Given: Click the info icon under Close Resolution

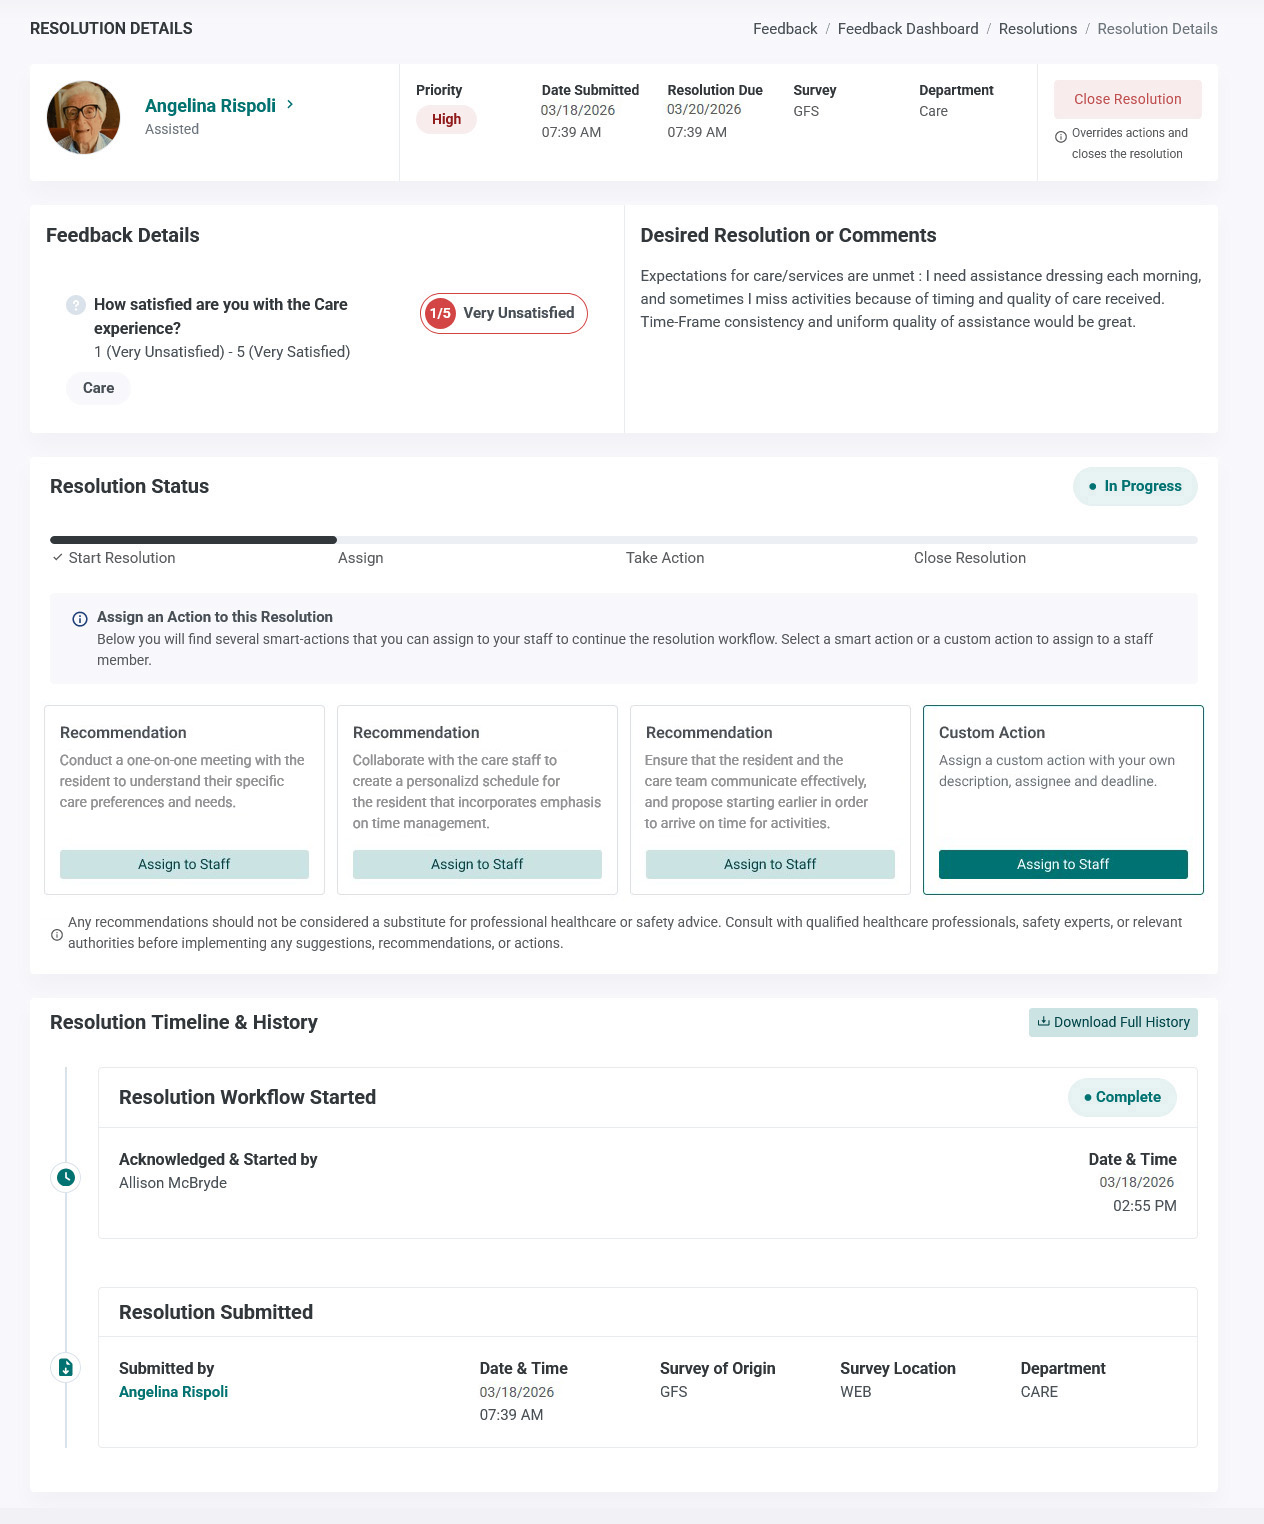Looking at the screenshot, I should click(x=1061, y=137).
